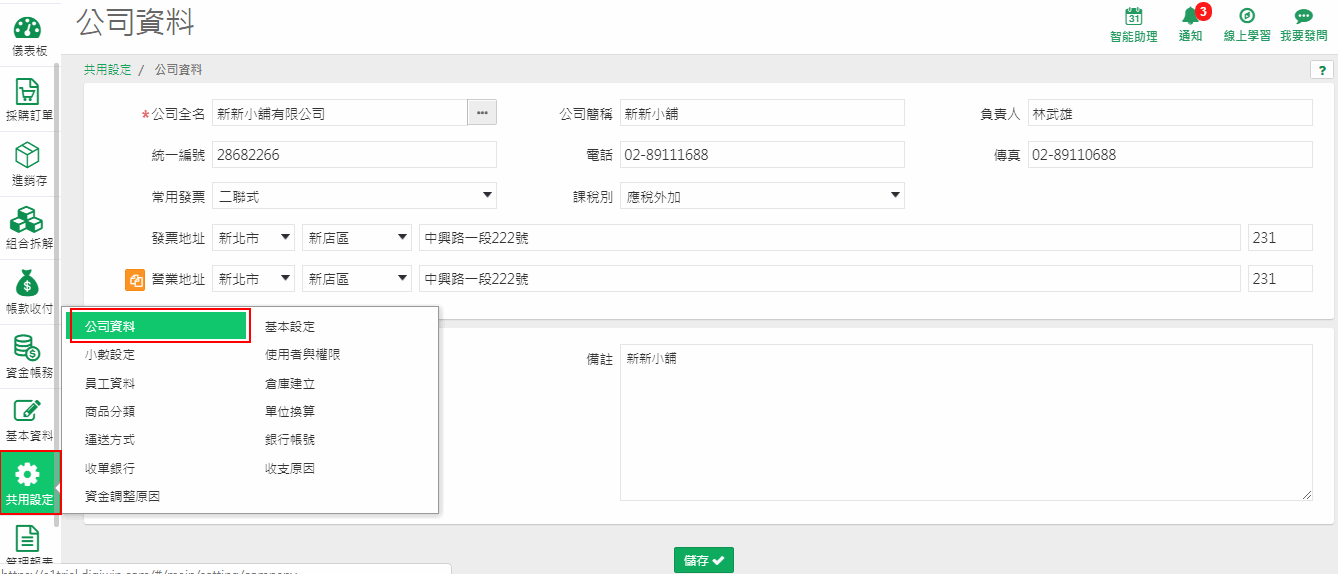The height and width of the screenshot is (574, 1338).
Task: Open the 通知 bell notifications
Action: click(x=1190, y=16)
